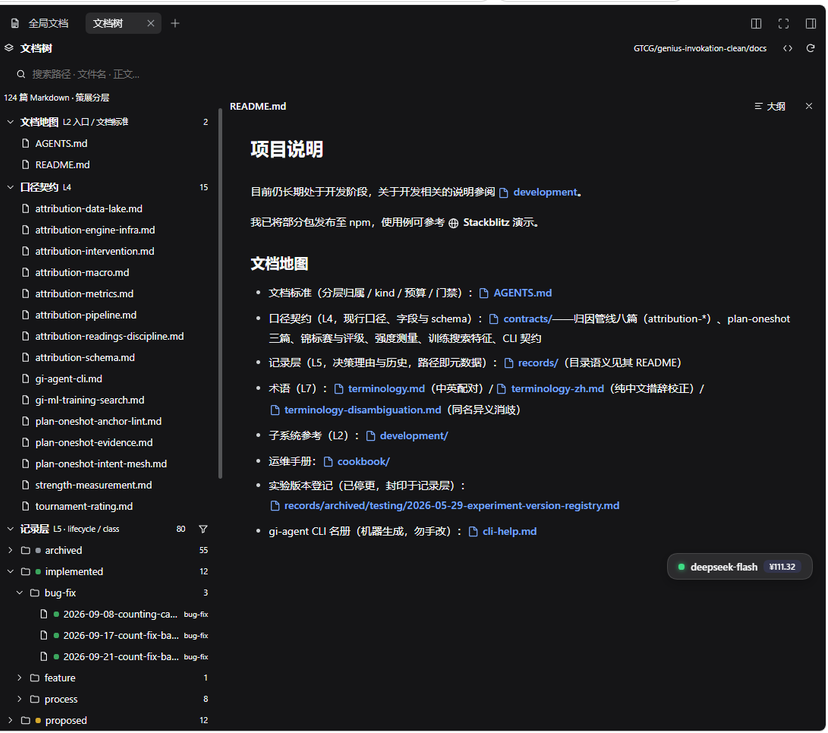Collapse the bug-fix folder
The image size is (828, 733).
20,593
